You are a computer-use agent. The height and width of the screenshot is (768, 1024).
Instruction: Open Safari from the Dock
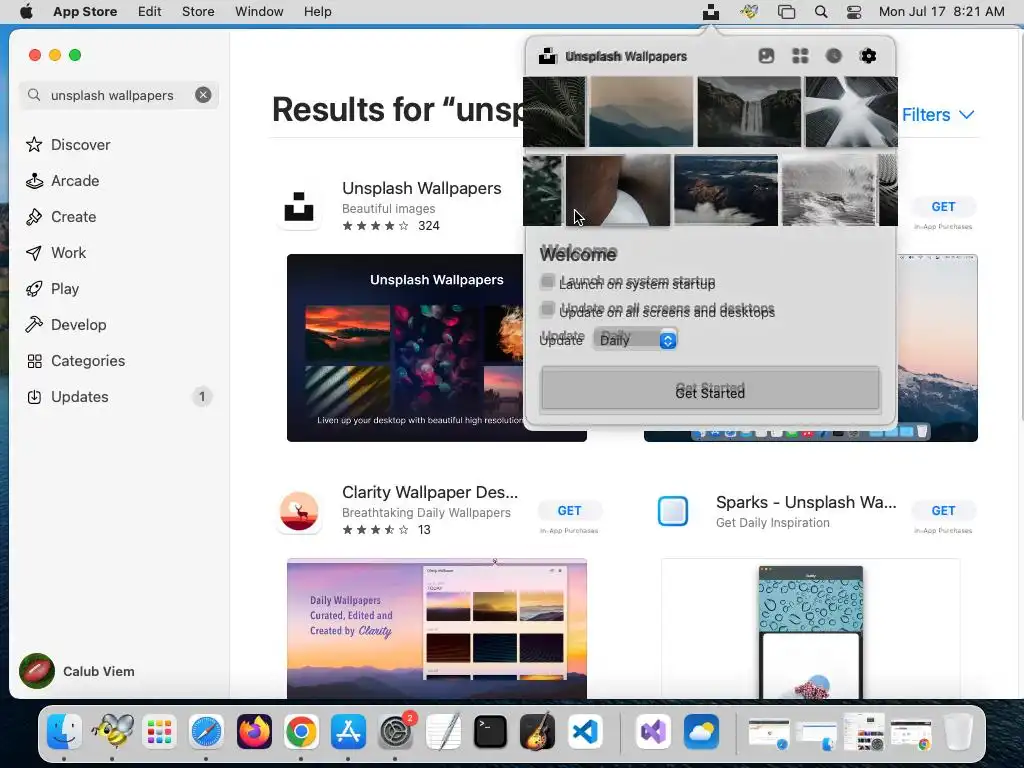tap(206, 731)
